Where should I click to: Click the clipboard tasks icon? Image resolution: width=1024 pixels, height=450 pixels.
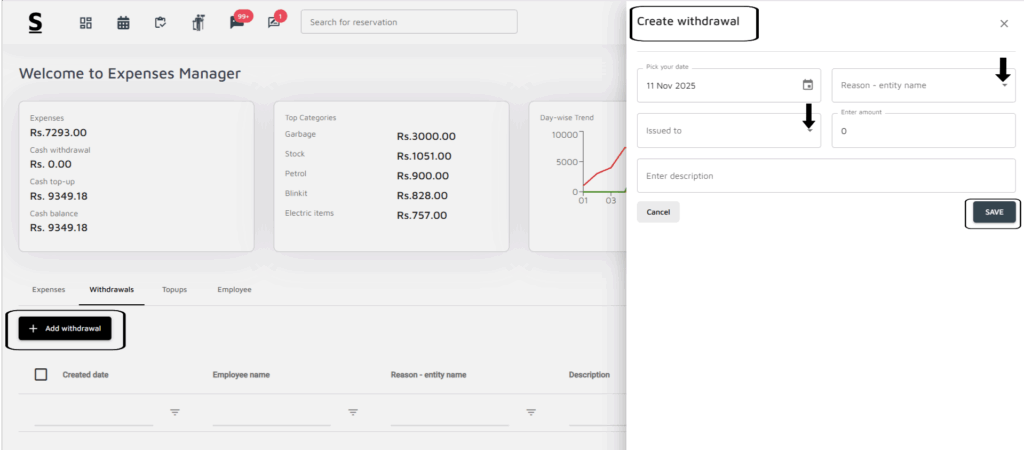(160, 22)
